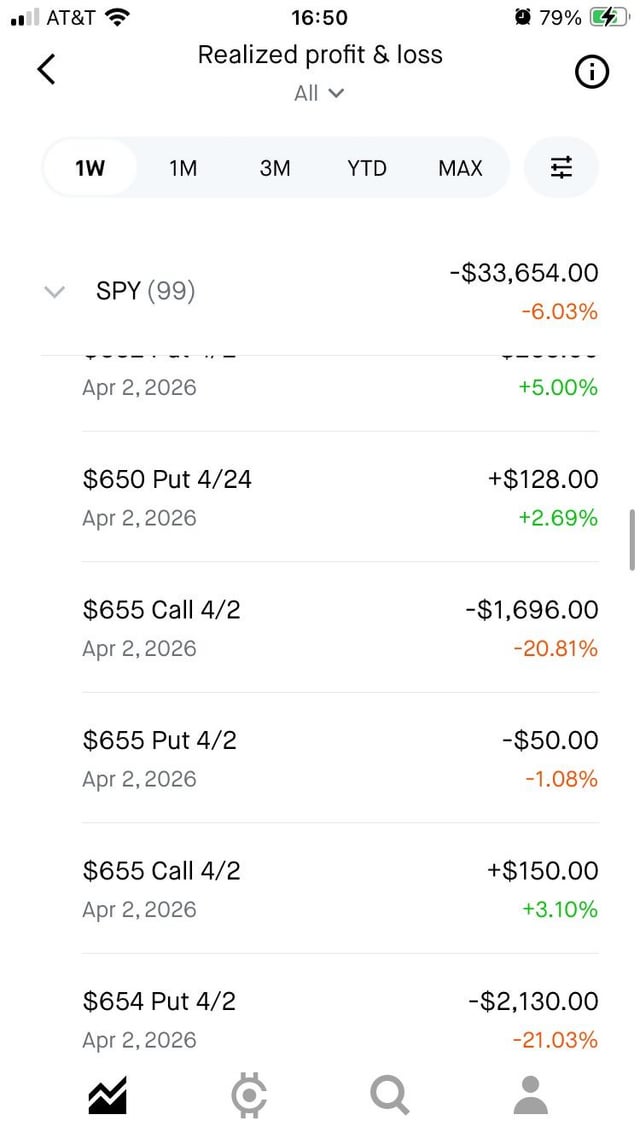Collapse the SPY (99) group chevron
Image resolution: width=640 pixels, height=1138 pixels.
pyautogui.click(x=55, y=292)
